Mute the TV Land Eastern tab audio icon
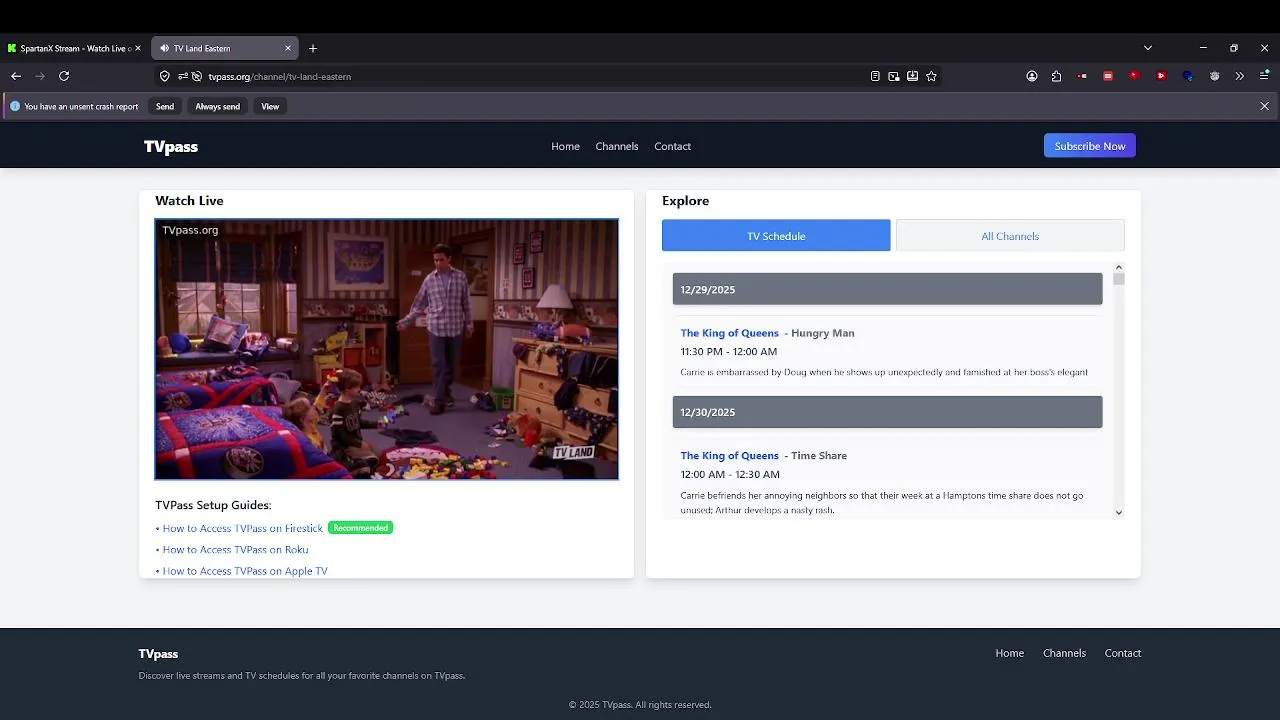Screen dimensions: 1280x720 (x=165, y=48)
